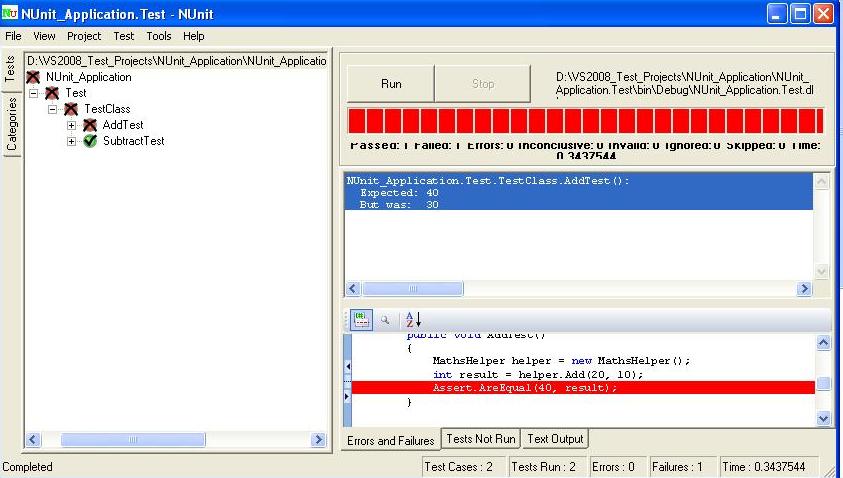Click the error list horizontal scrollbar thumb
The image size is (843, 478).
pos(412,289)
